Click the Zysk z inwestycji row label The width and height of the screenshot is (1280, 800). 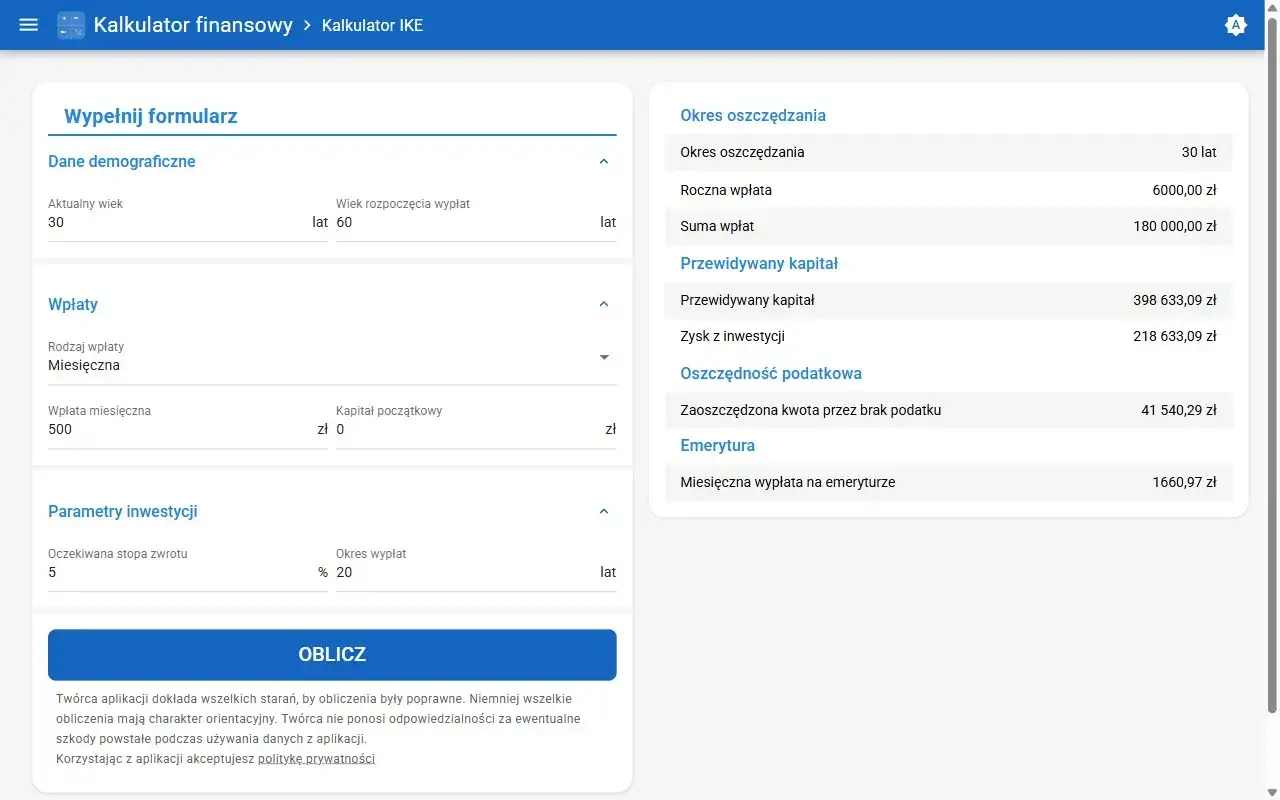pyautogui.click(x=732, y=336)
